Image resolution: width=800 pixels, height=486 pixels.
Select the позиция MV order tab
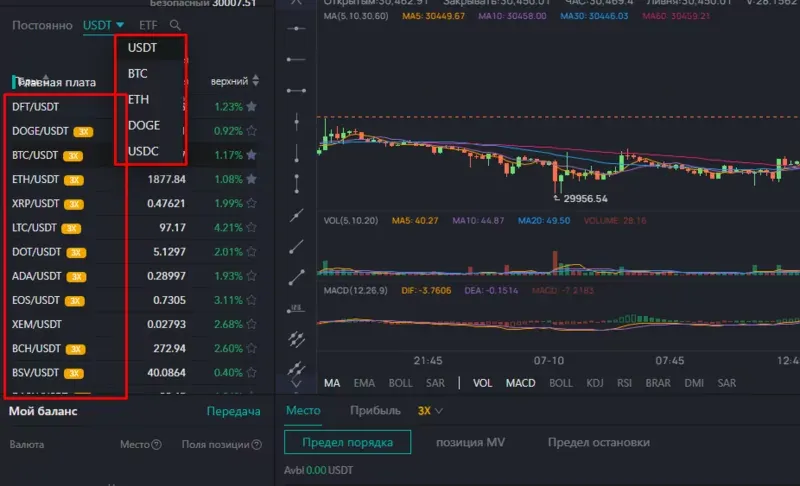pyautogui.click(x=470, y=442)
